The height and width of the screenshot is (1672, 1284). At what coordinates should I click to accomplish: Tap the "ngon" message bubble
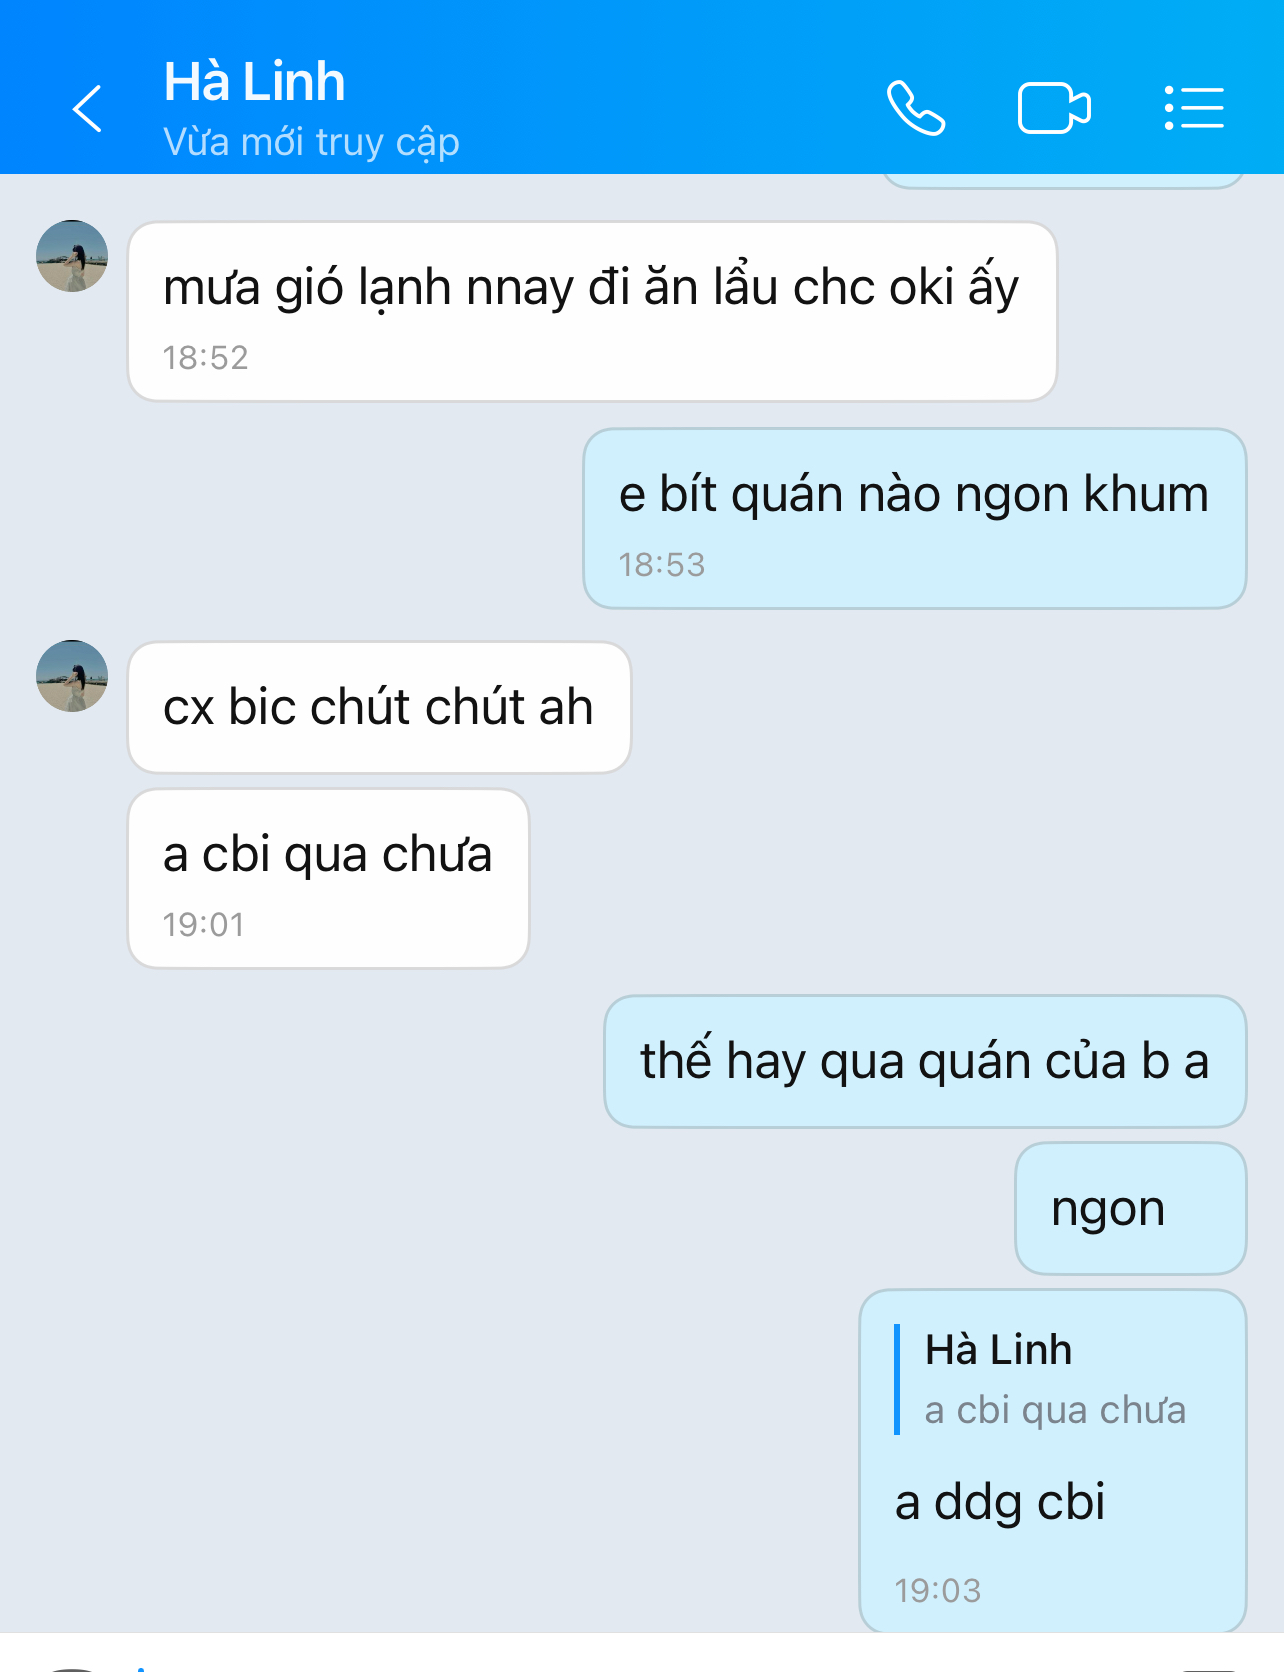click(x=1131, y=1208)
